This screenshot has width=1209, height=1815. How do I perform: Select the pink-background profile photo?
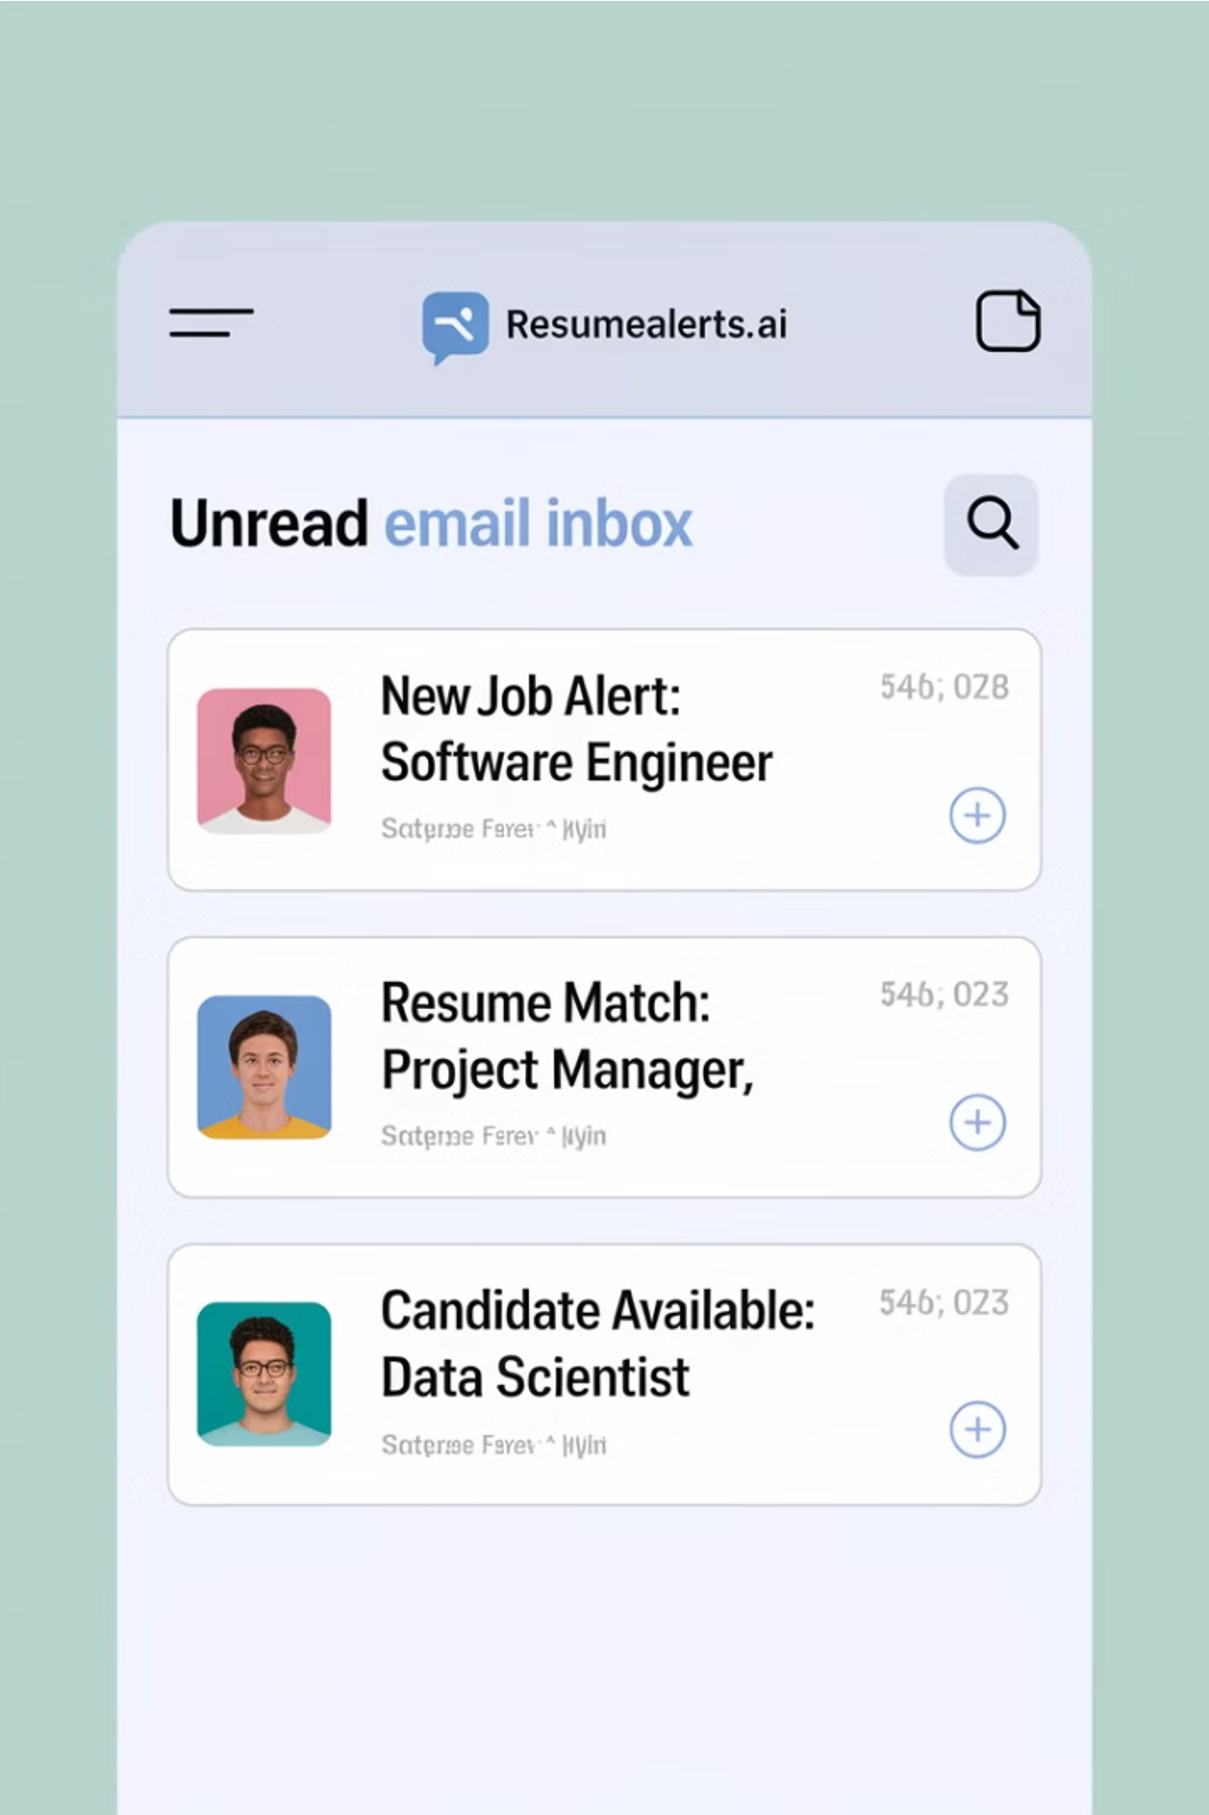pos(264,761)
